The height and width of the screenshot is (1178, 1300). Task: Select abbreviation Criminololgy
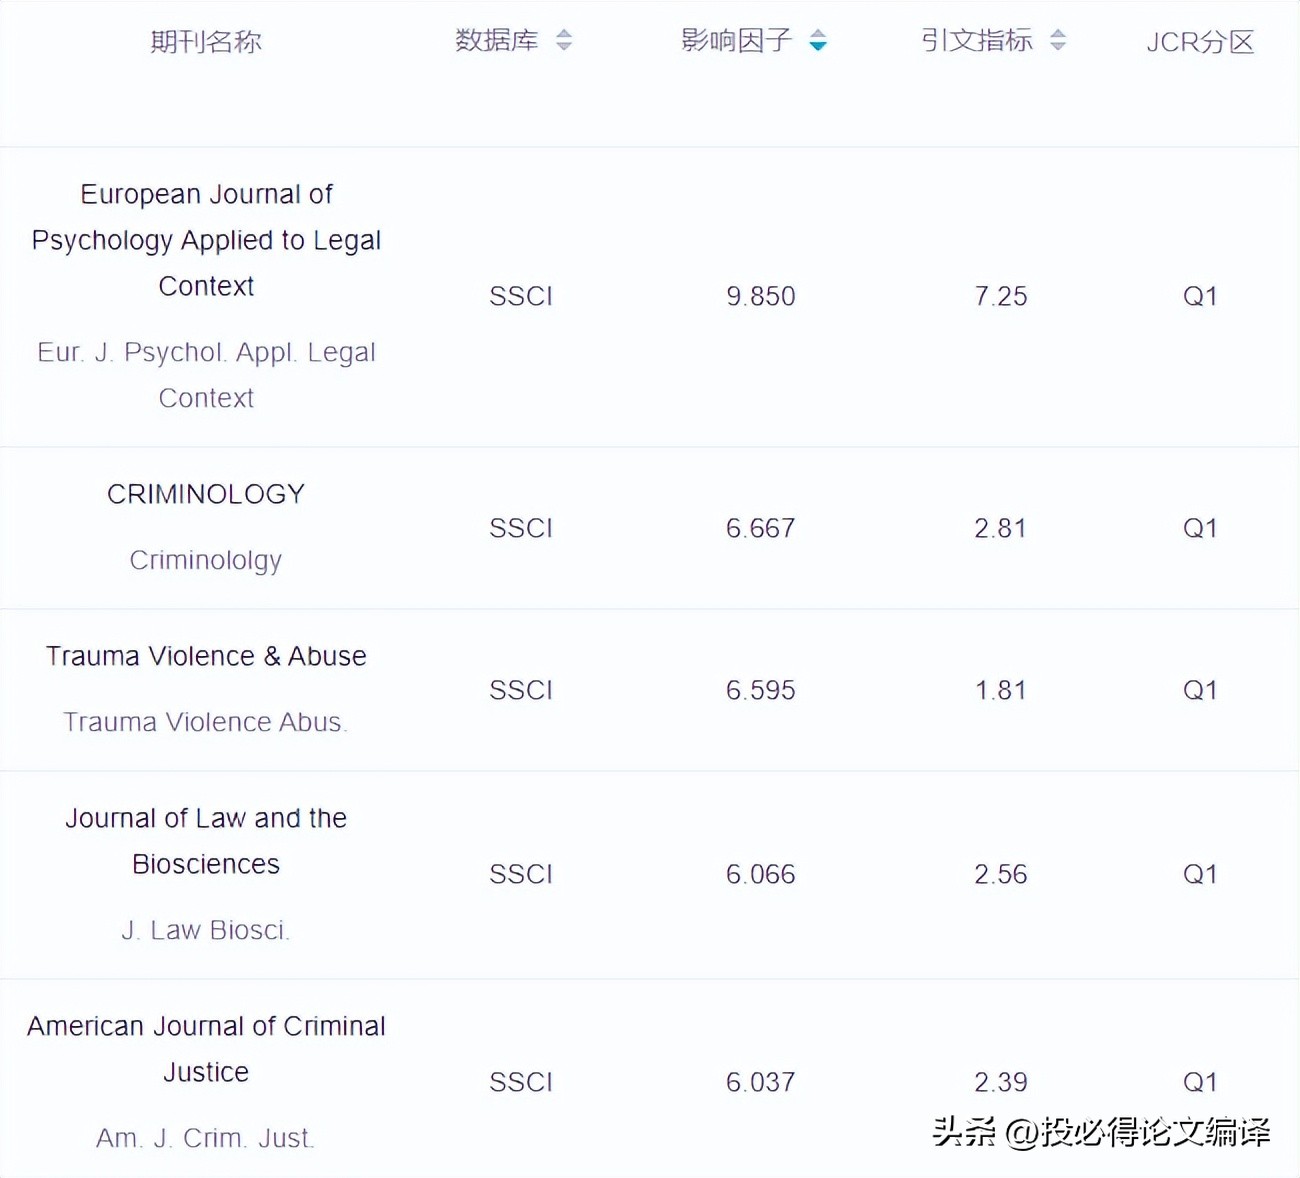(x=206, y=560)
